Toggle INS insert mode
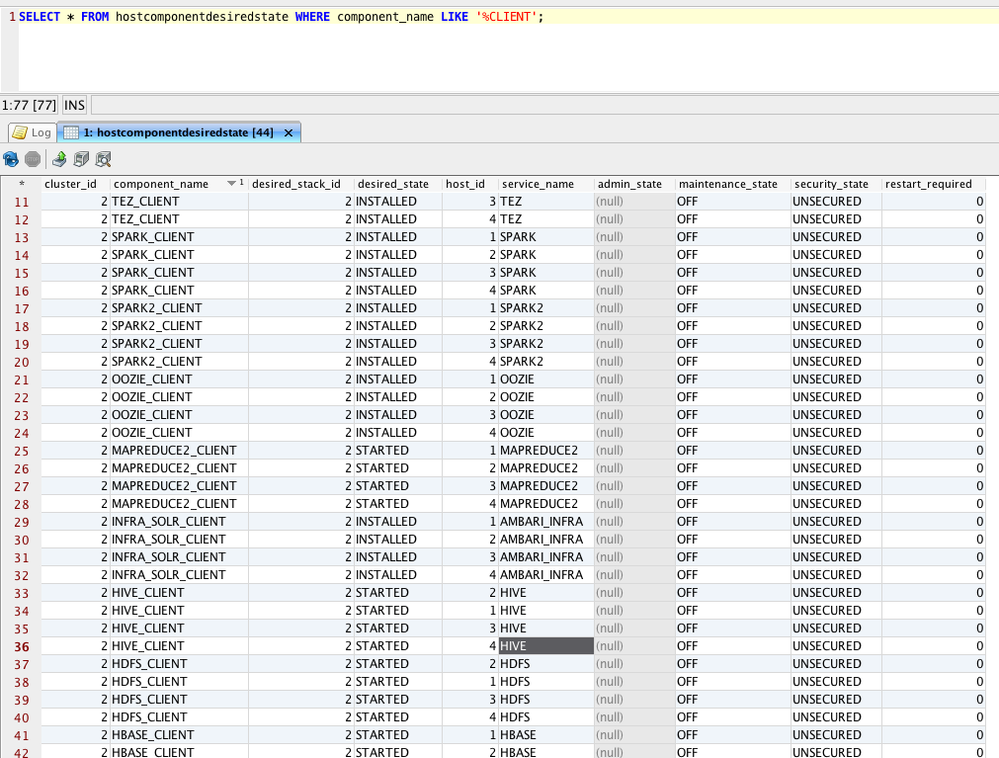The height and width of the screenshot is (758, 999). click(x=74, y=105)
